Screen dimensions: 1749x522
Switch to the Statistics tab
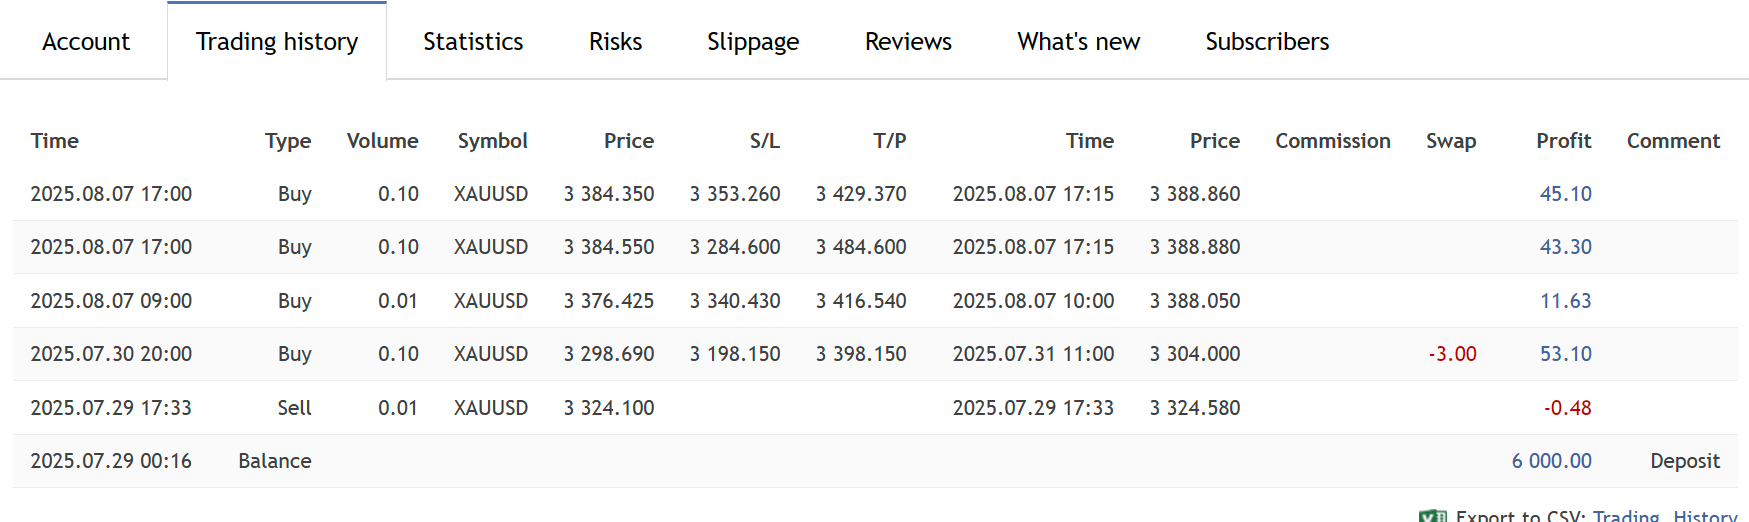pyautogui.click(x=473, y=42)
